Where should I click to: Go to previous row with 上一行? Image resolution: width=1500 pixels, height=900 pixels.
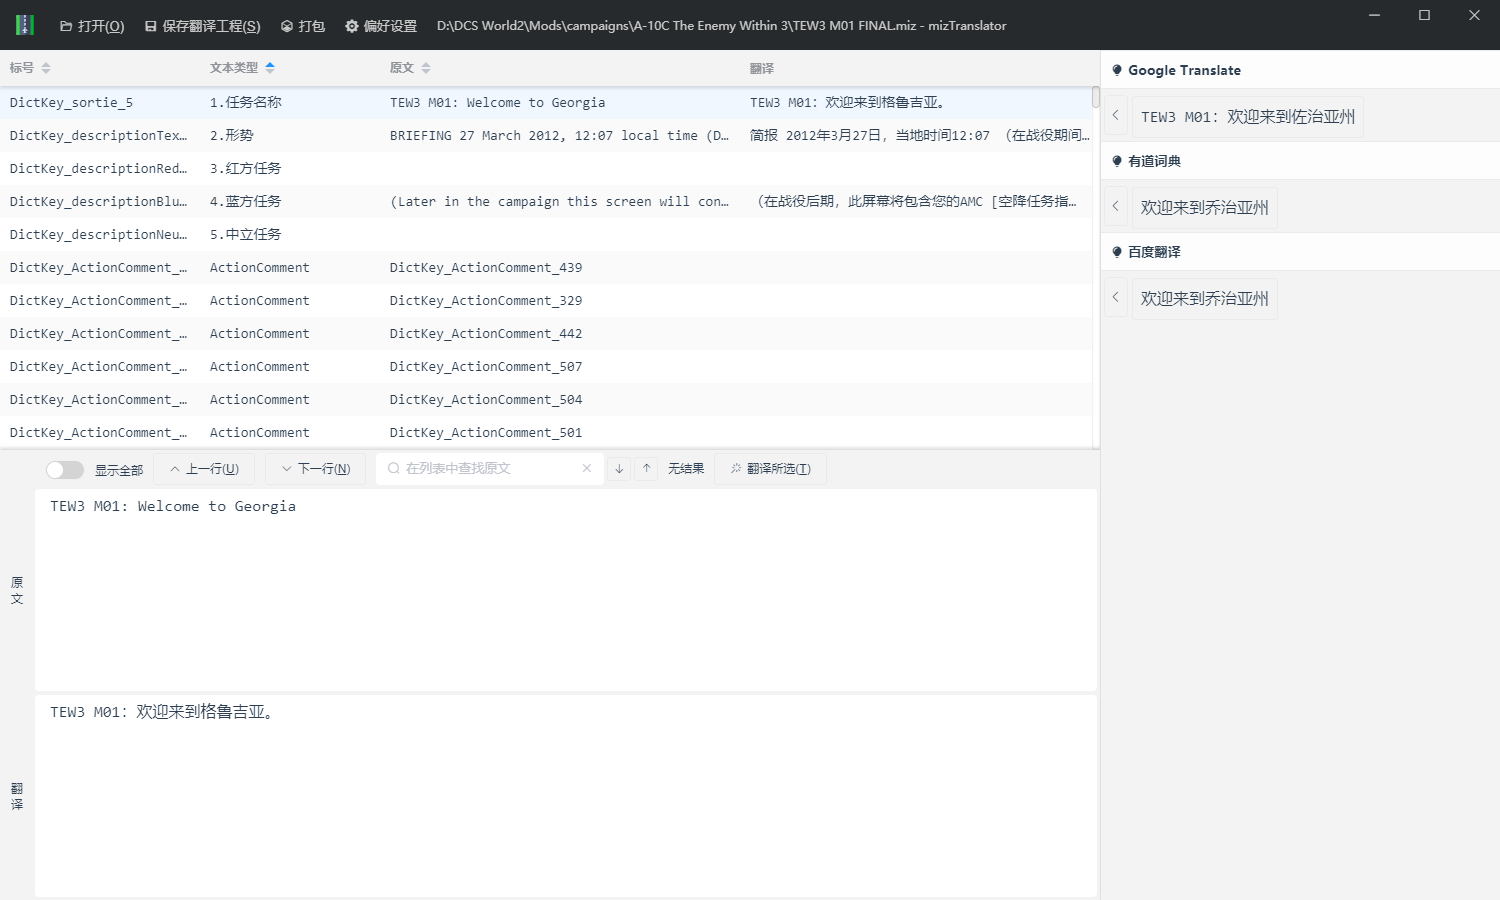coord(204,469)
